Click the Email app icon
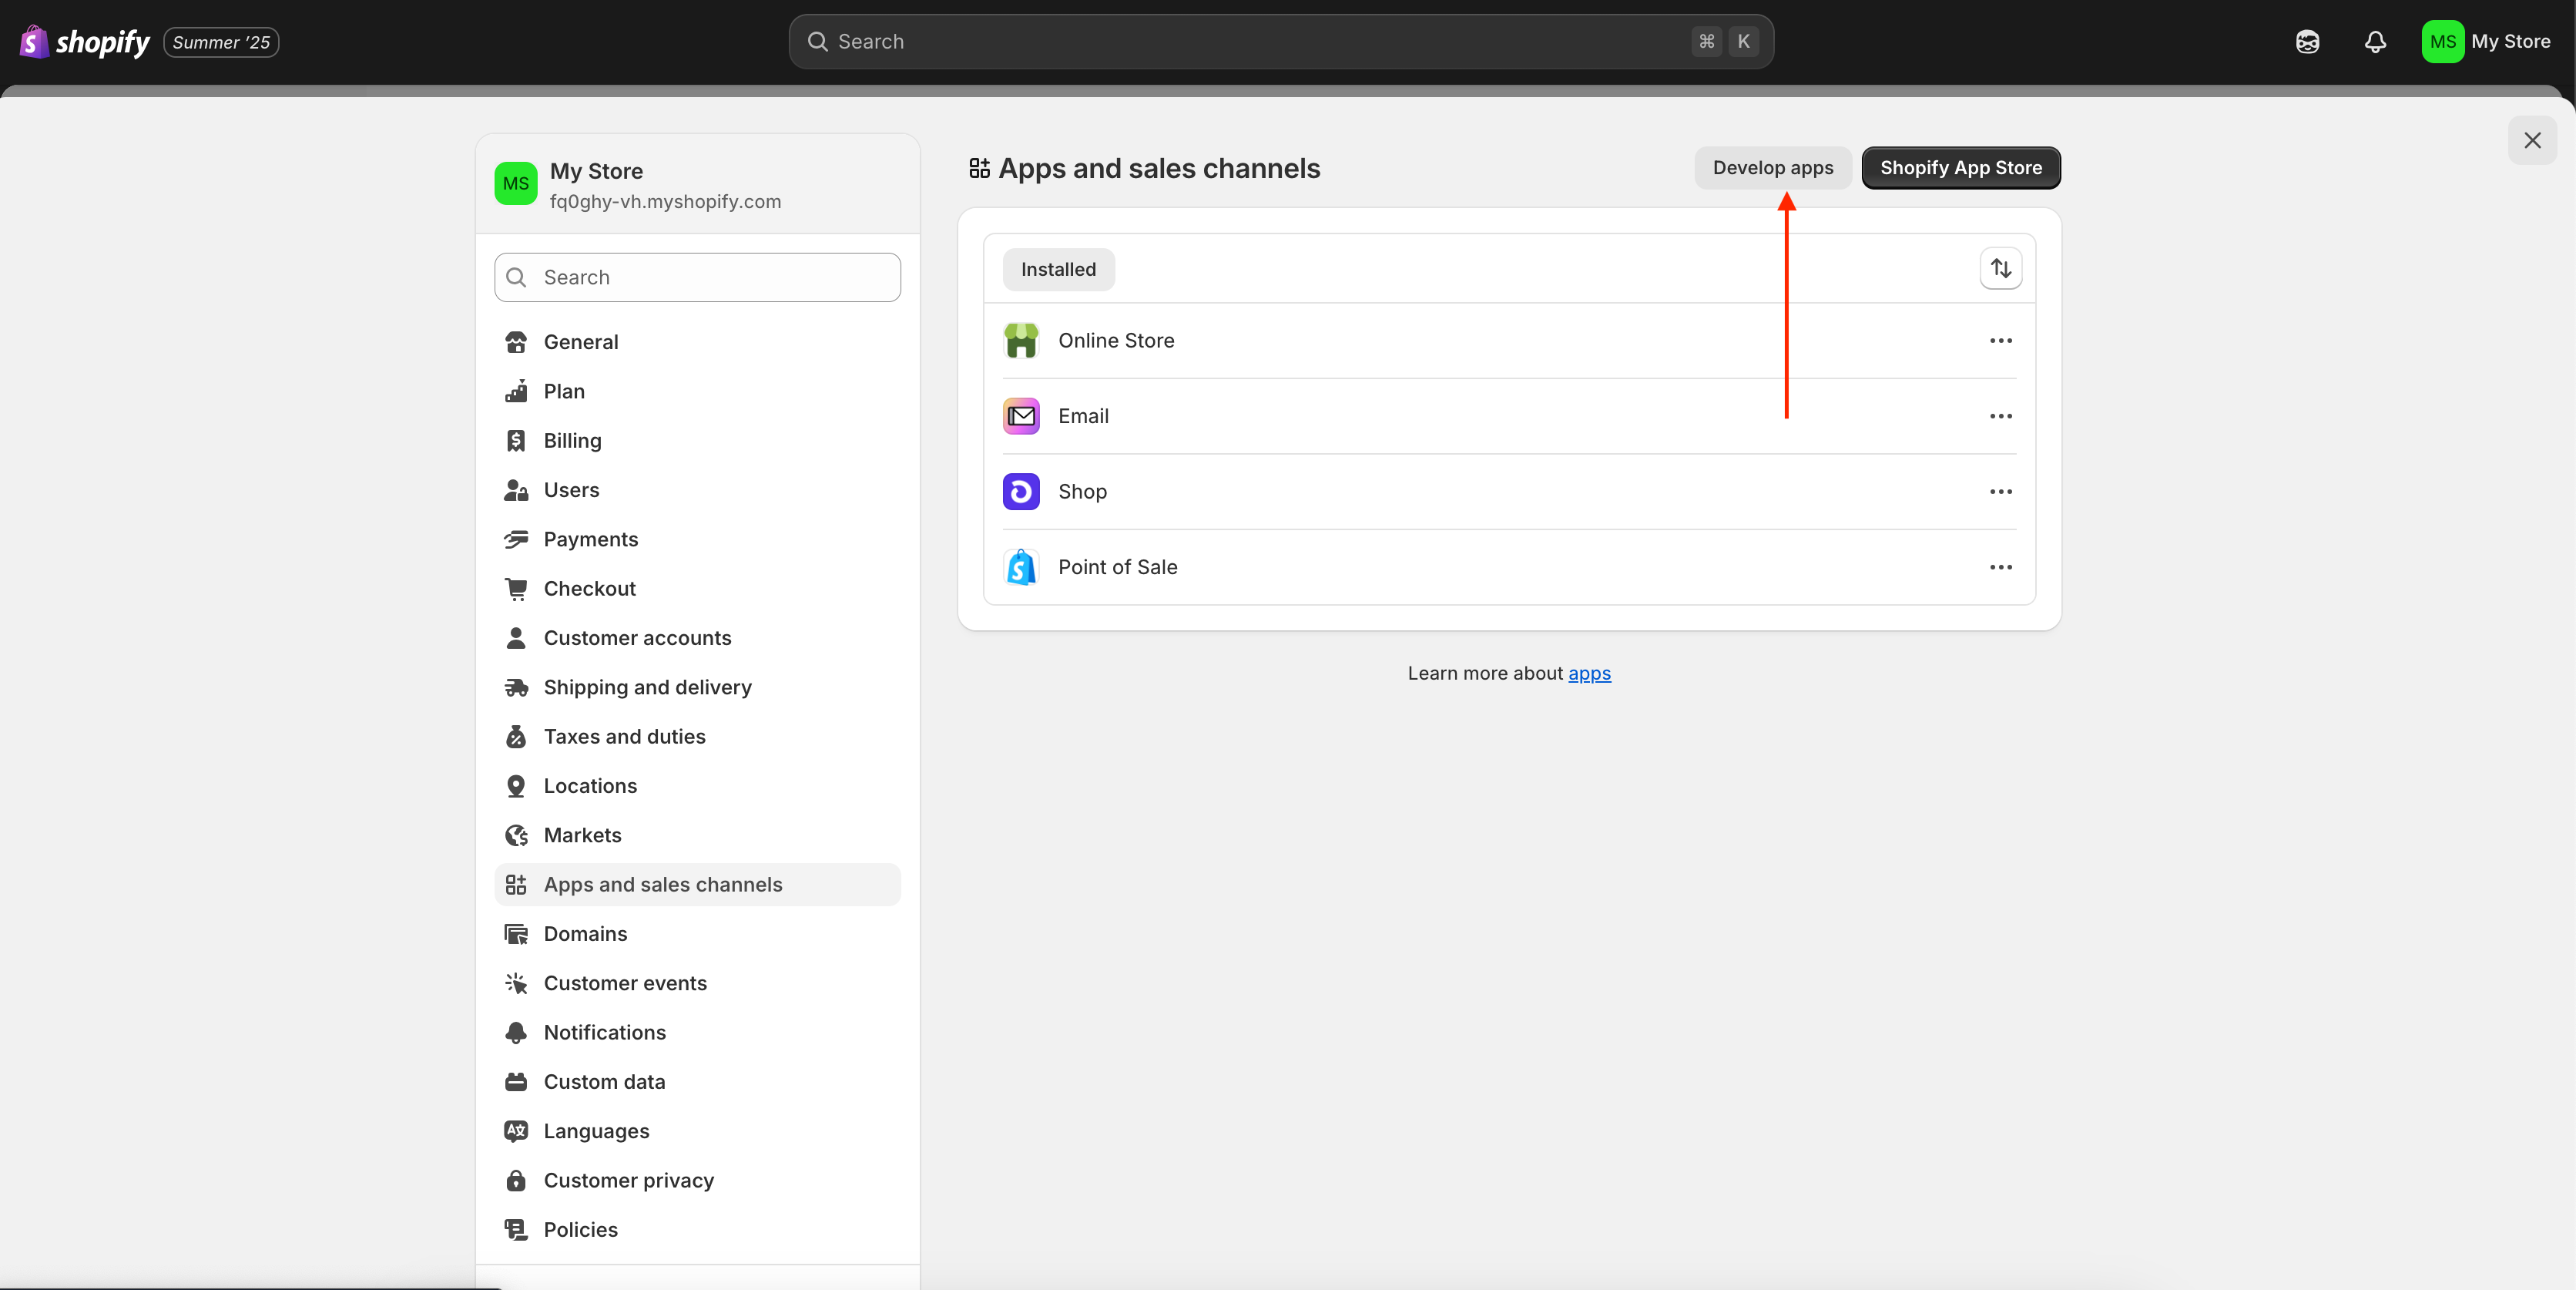2576x1290 pixels. point(1021,416)
